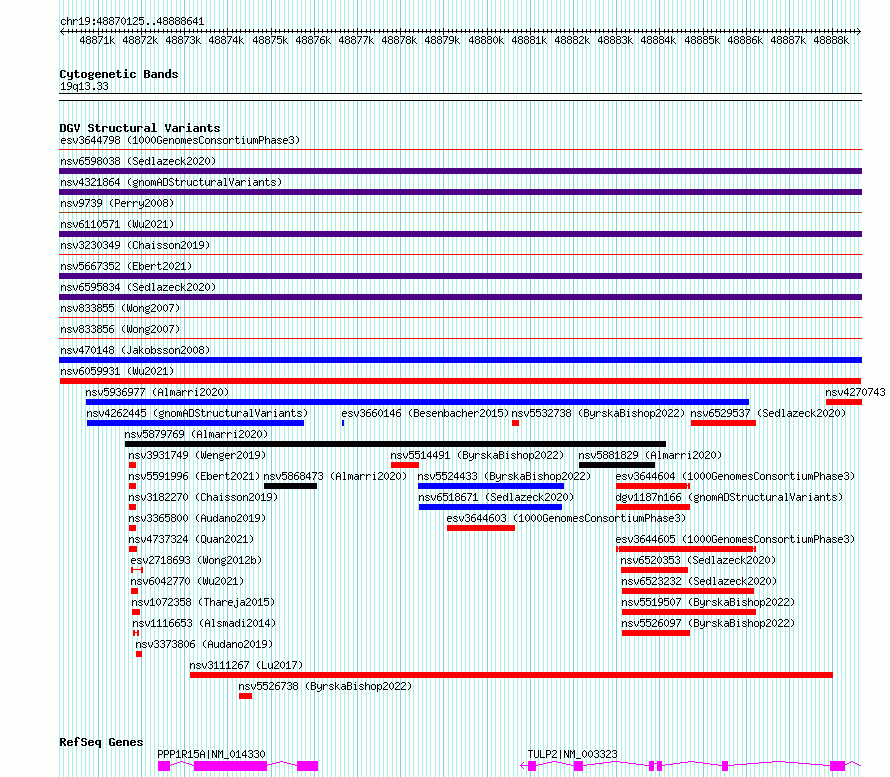Open nsv3230349 (Chaisson2019) entry
This screenshot has height=777, width=890.
tap(135, 245)
